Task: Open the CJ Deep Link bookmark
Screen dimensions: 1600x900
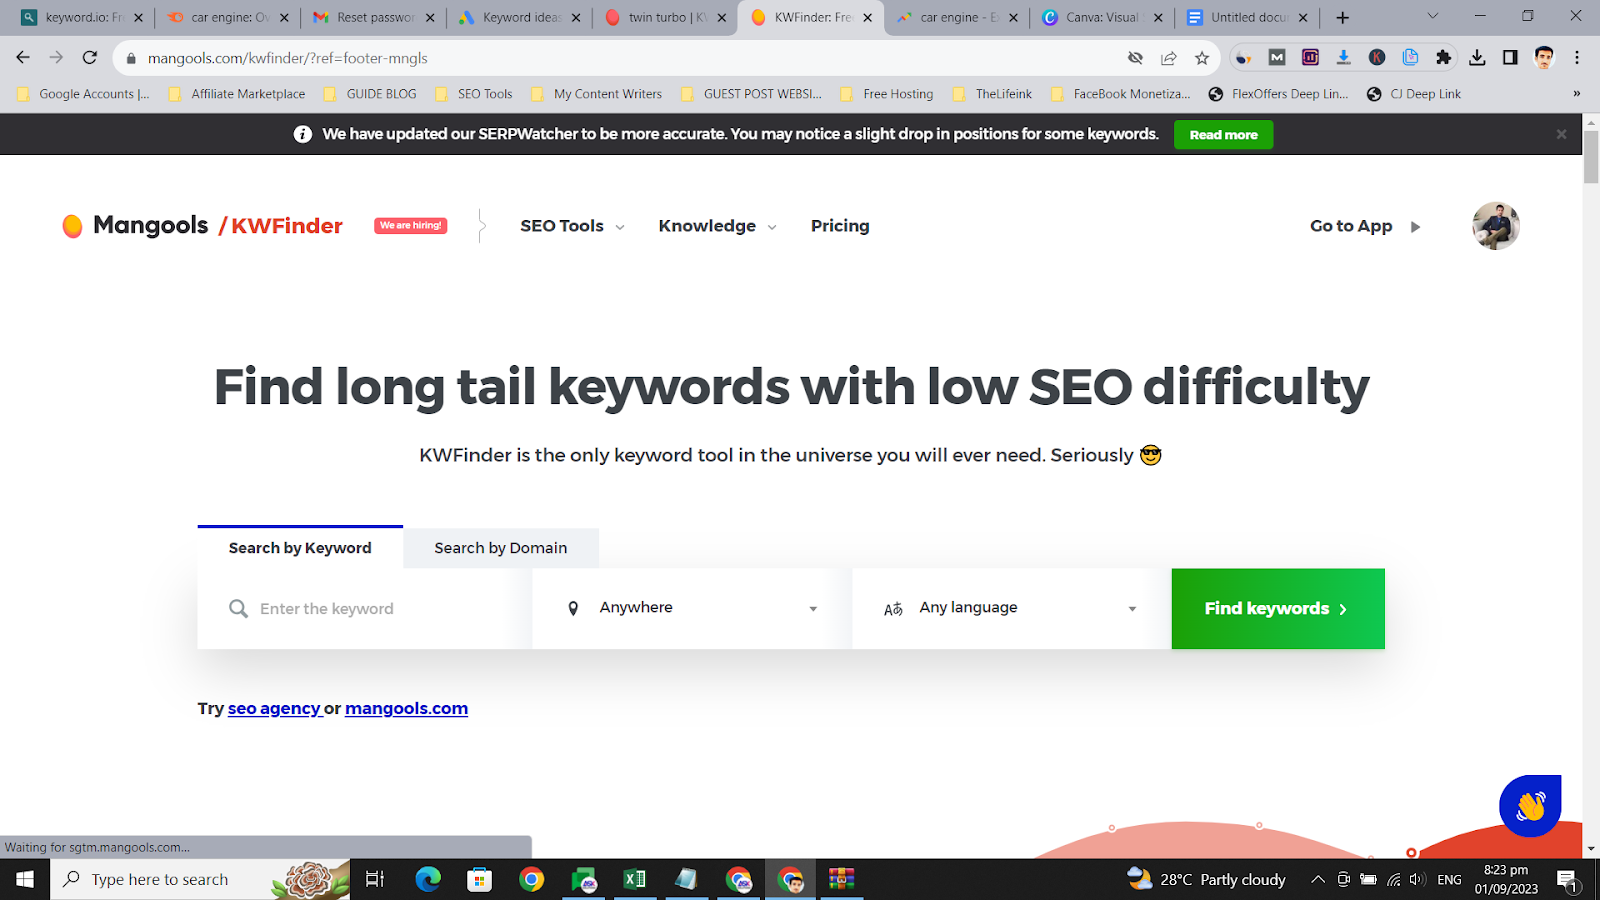Action: 1414,94
